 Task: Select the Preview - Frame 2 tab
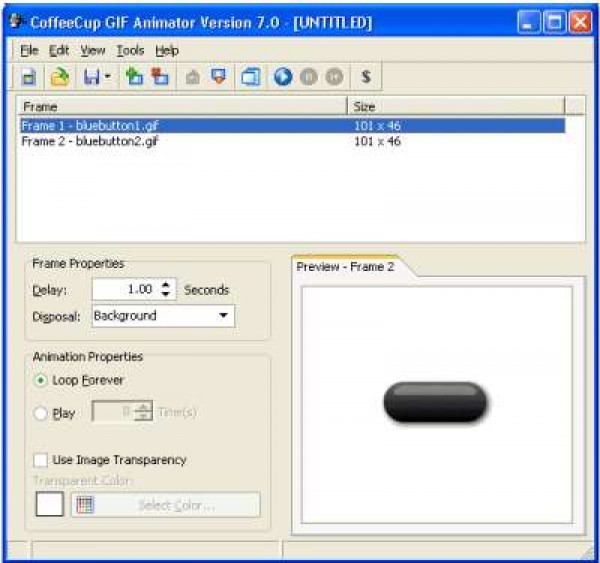[345, 266]
